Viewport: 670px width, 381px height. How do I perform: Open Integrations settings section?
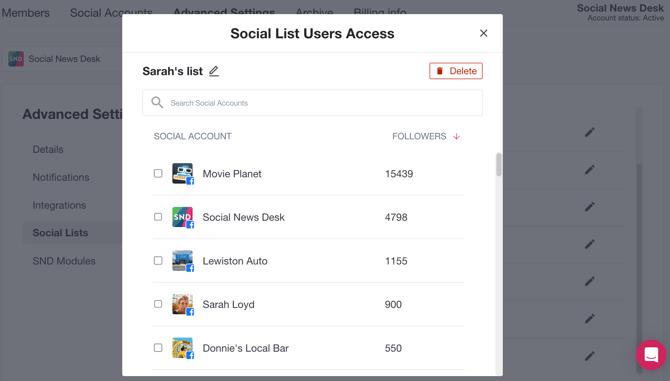pyautogui.click(x=59, y=205)
